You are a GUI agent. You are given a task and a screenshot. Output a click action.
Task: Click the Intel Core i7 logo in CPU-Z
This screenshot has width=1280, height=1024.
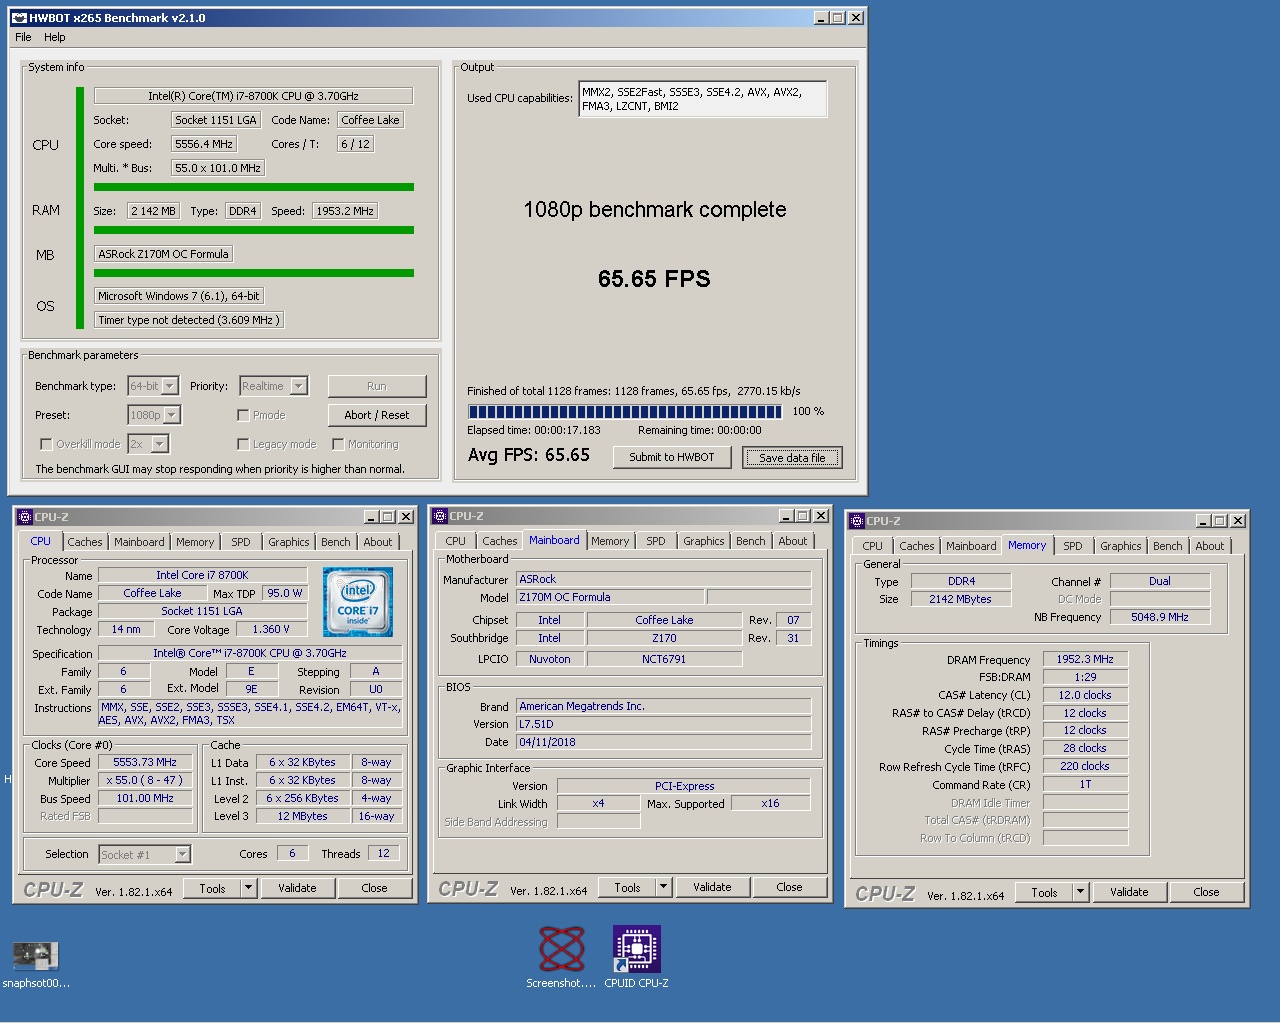click(x=358, y=602)
